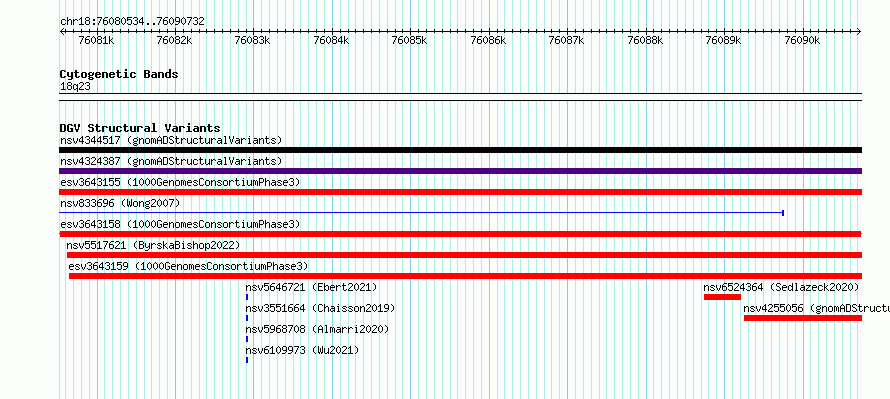Open the esv3643158 variant label
This screenshot has width=890, height=399.
180,224
